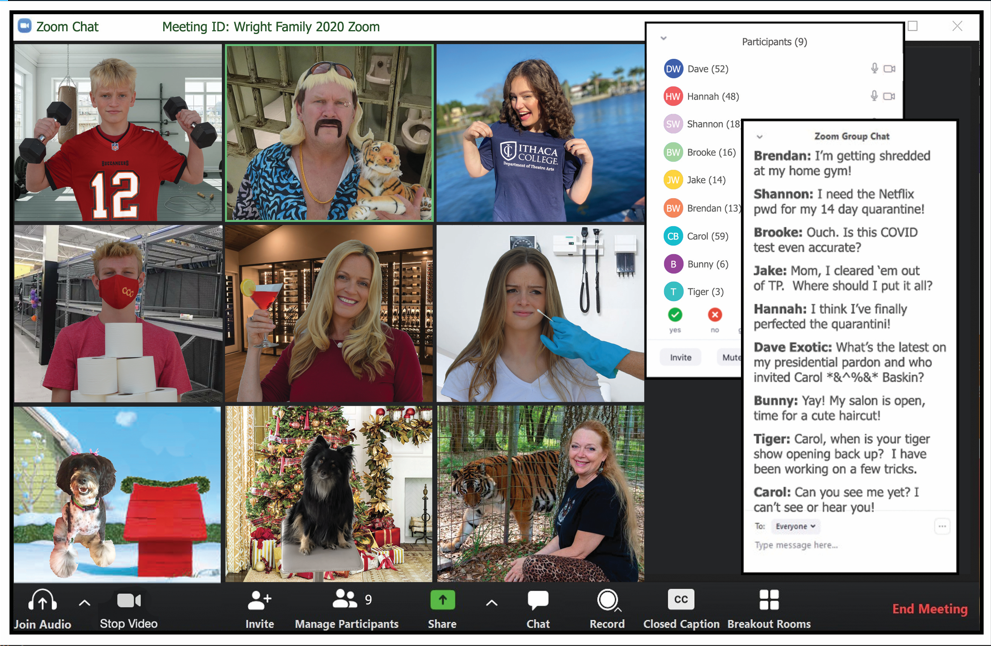The width and height of the screenshot is (991, 646).
Task: Open Manage Participants in the toolbar
Action: click(345, 600)
